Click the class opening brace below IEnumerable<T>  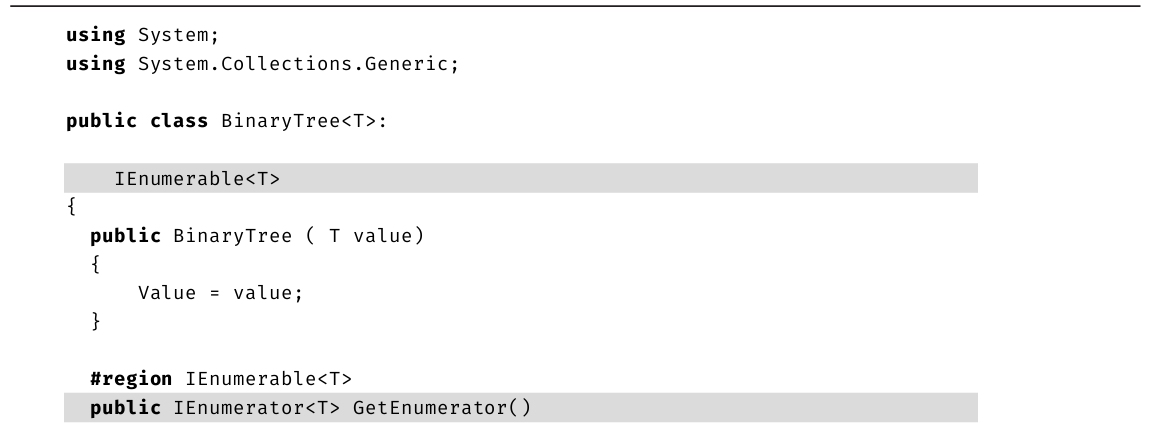70,207
